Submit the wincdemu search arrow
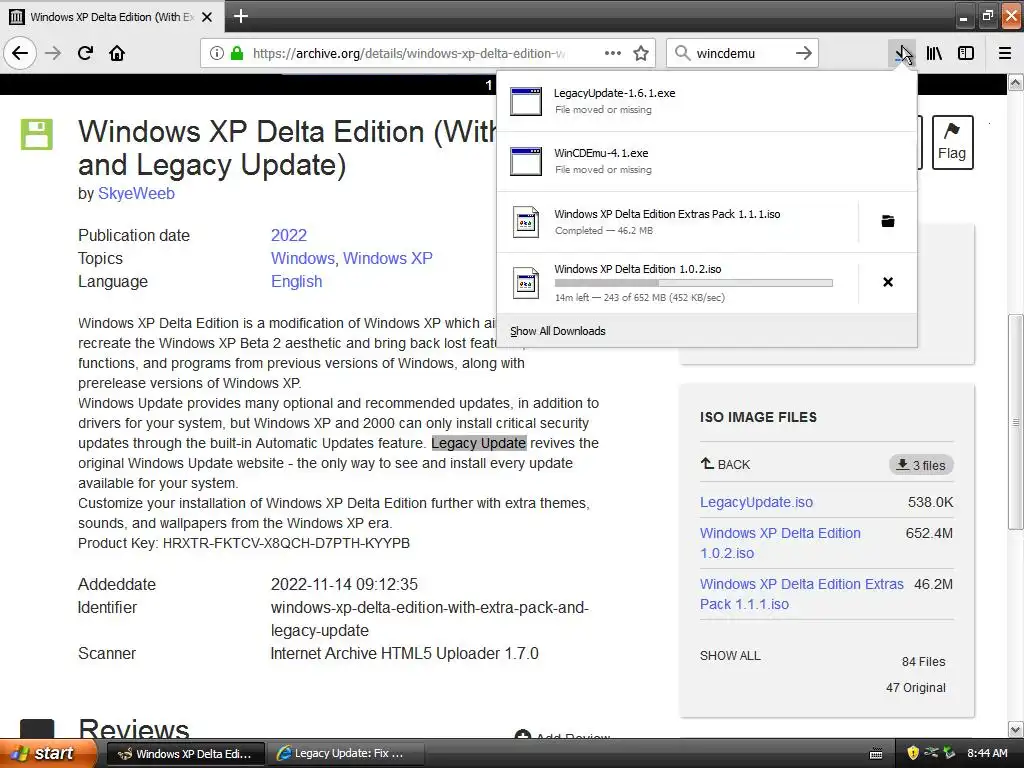 [804, 53]
